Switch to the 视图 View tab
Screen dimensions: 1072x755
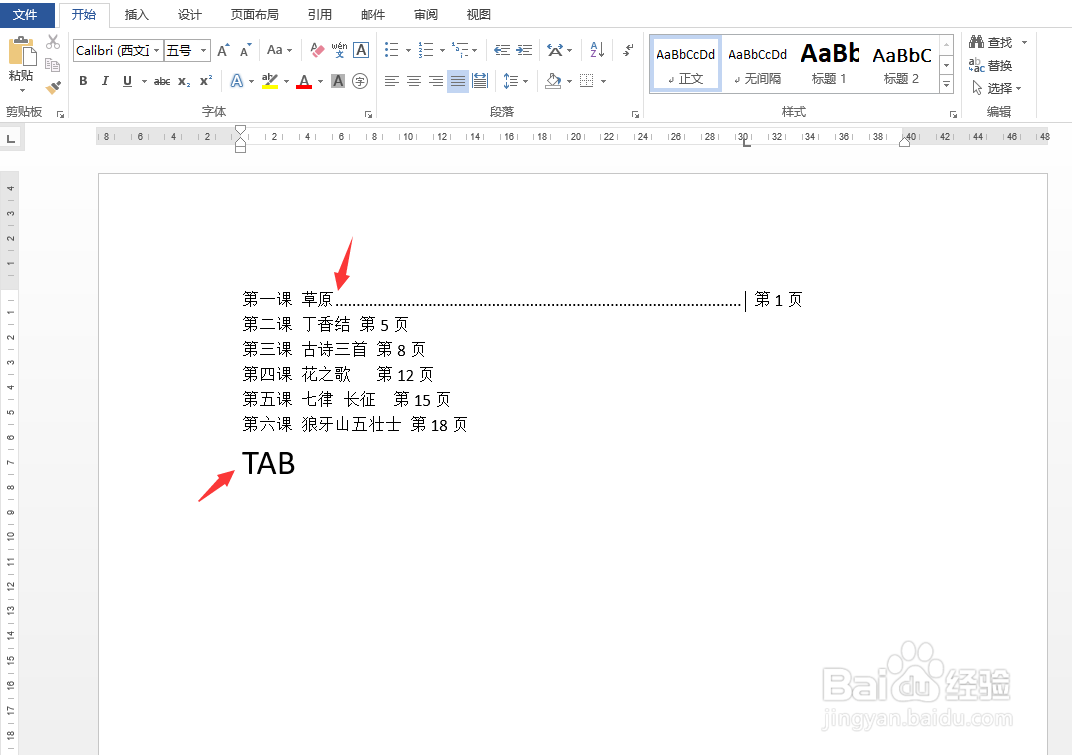pyautogui.click(x=479, y=14)
